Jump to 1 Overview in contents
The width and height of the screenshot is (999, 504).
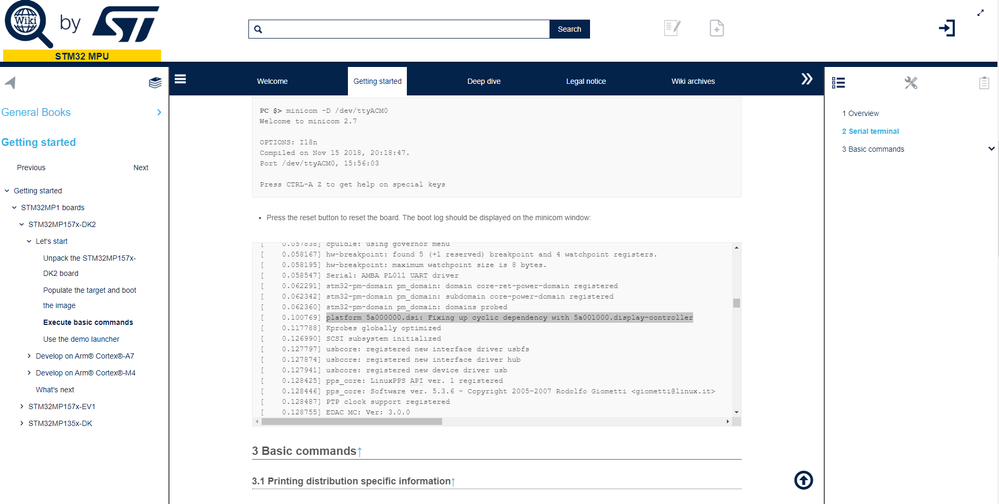tap(860, 113)
